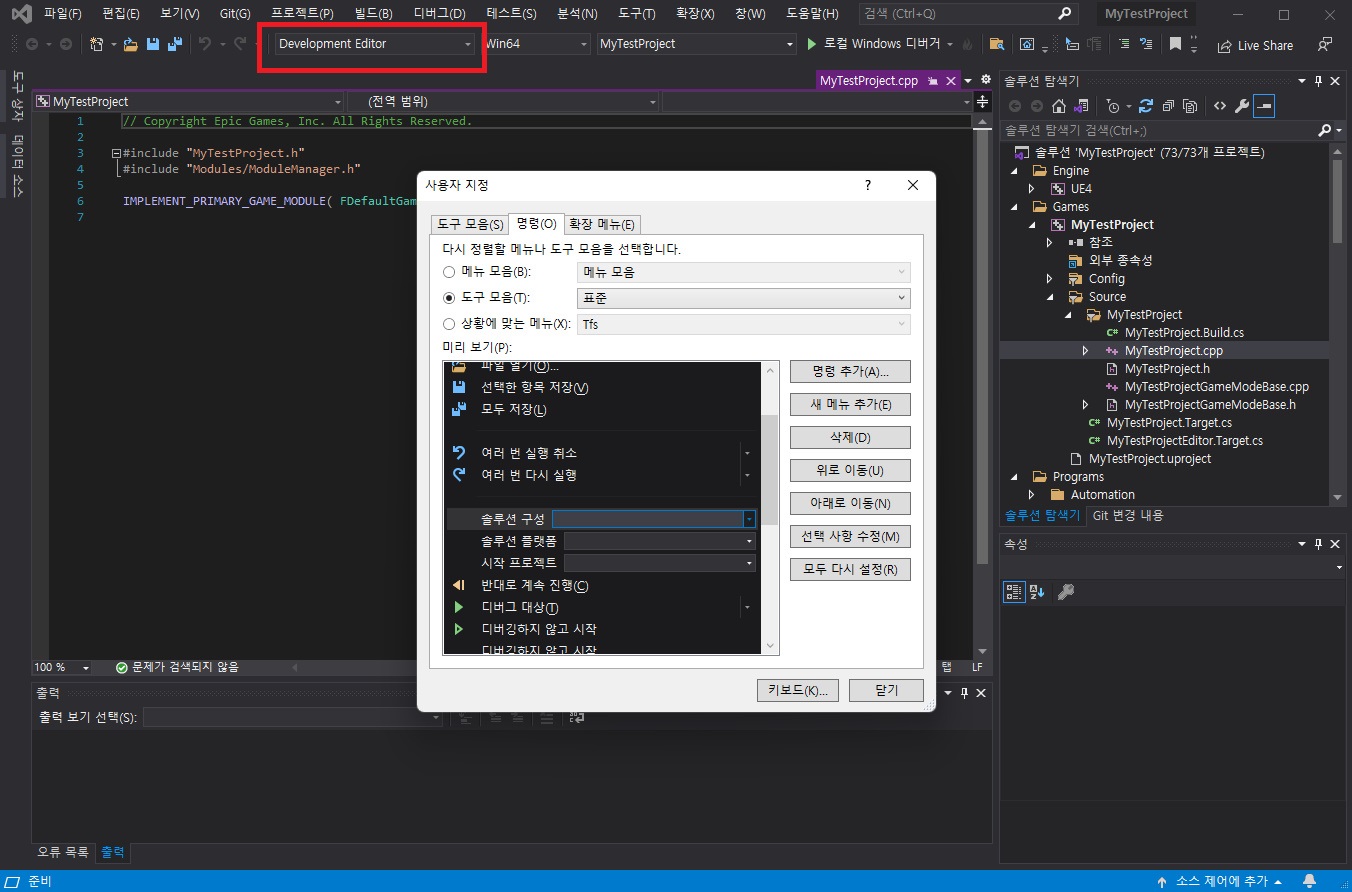Click the open file folder icon in toolbar
Screen dimensions: 1352x892
130,44
